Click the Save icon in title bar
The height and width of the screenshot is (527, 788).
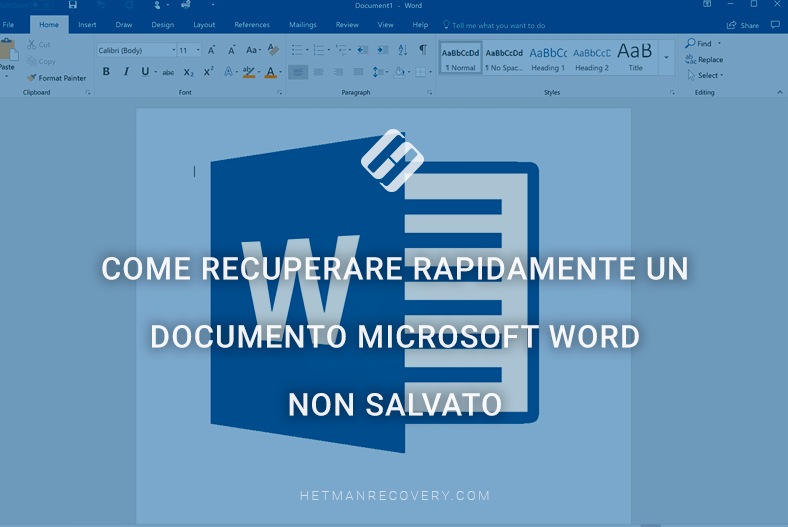click(73, 5)
